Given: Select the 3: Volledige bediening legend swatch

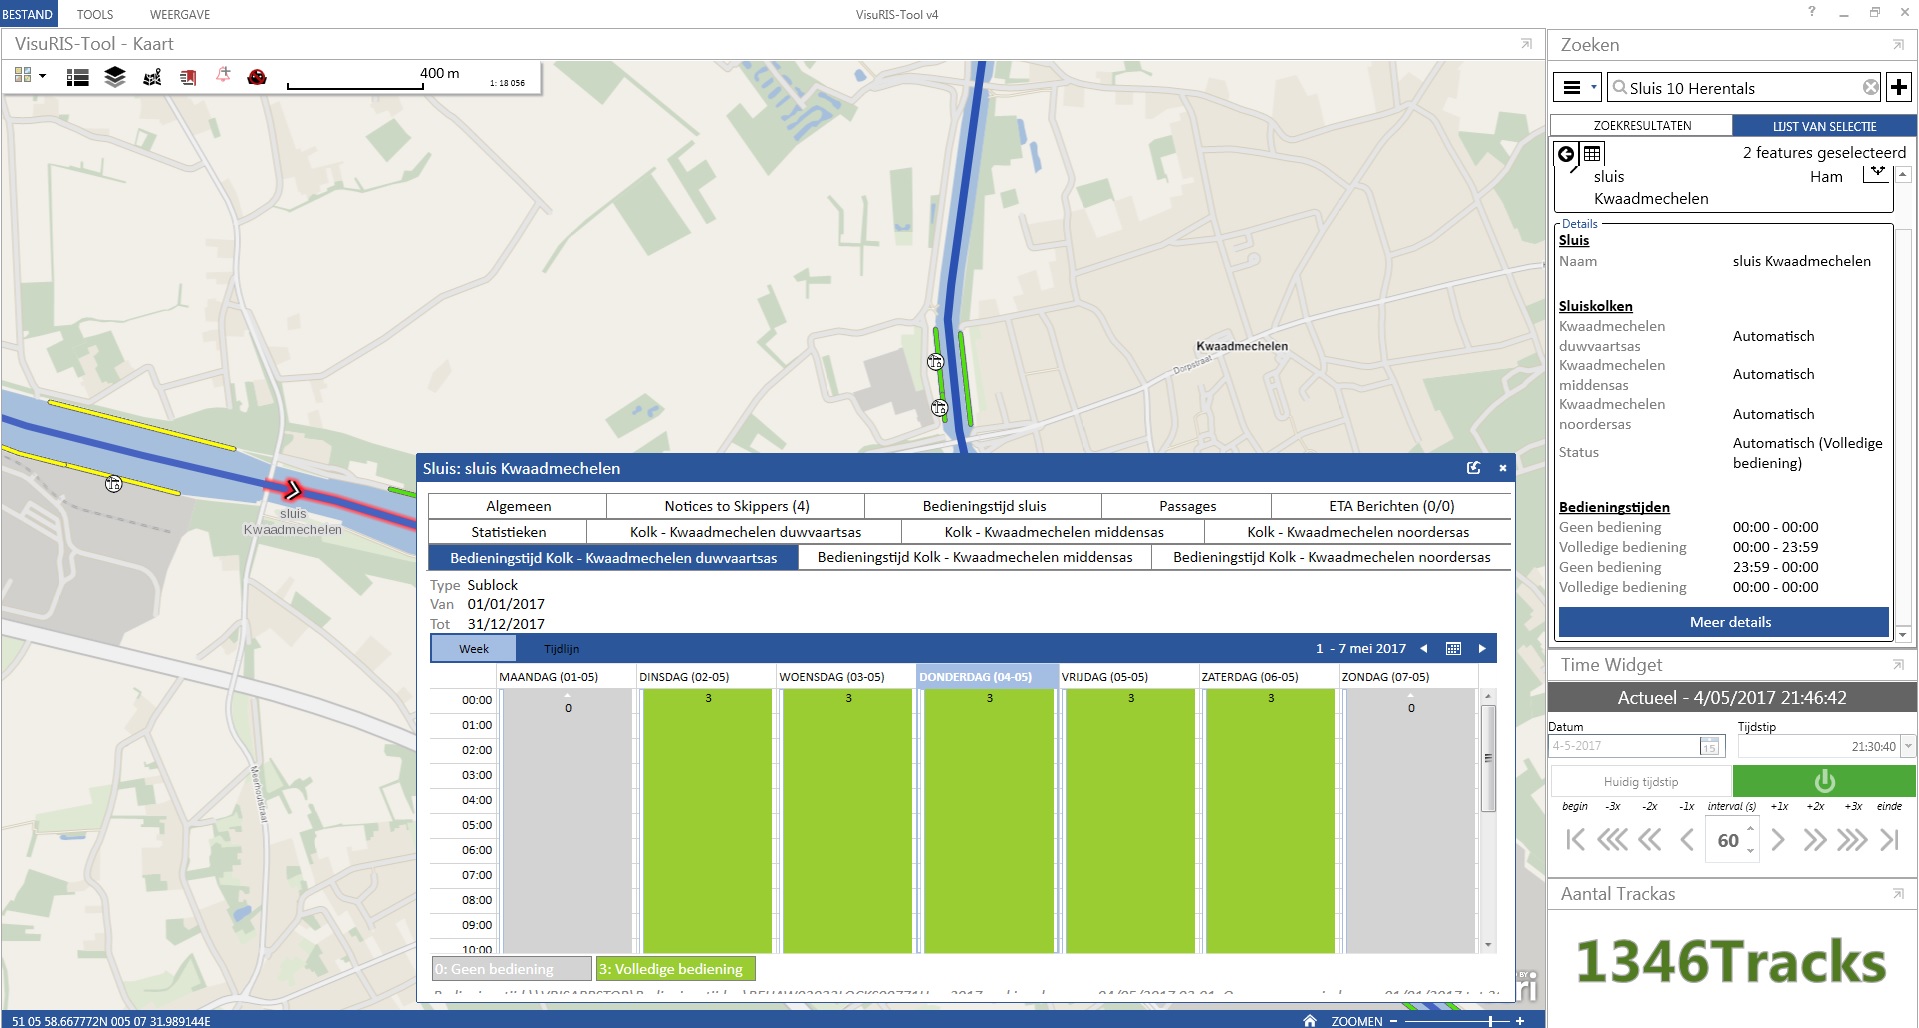Looking at the screenshot, I should coord(676,969).
